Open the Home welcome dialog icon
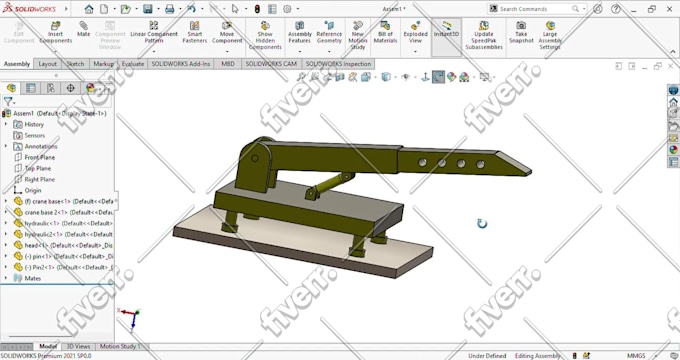This screenshot has height=360, width=680. coord(89,9)
